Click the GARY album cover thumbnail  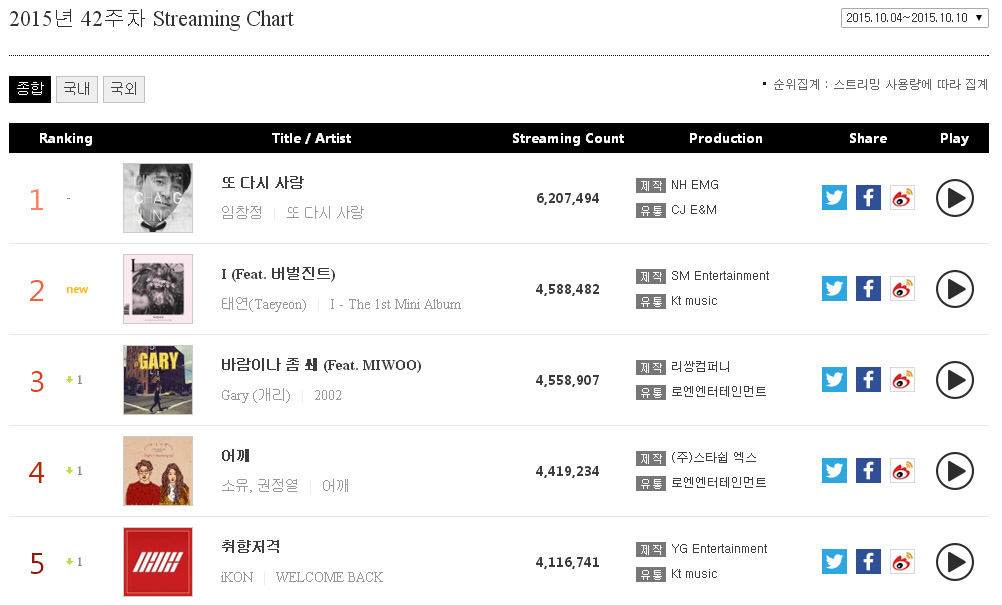tap(158, 380)
